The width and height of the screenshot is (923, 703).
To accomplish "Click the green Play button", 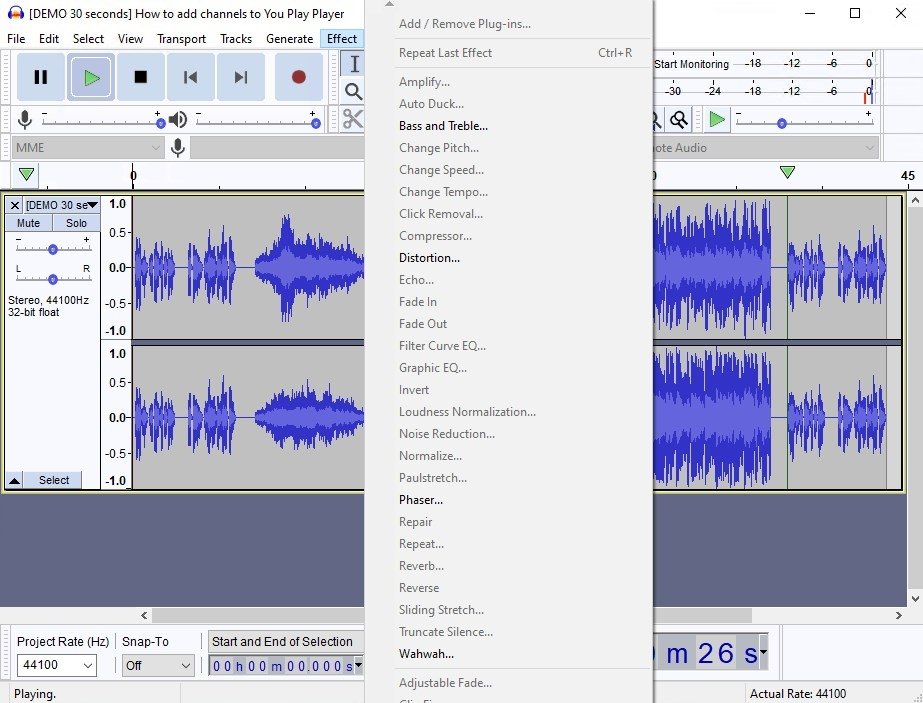I will tap(91, 77).
